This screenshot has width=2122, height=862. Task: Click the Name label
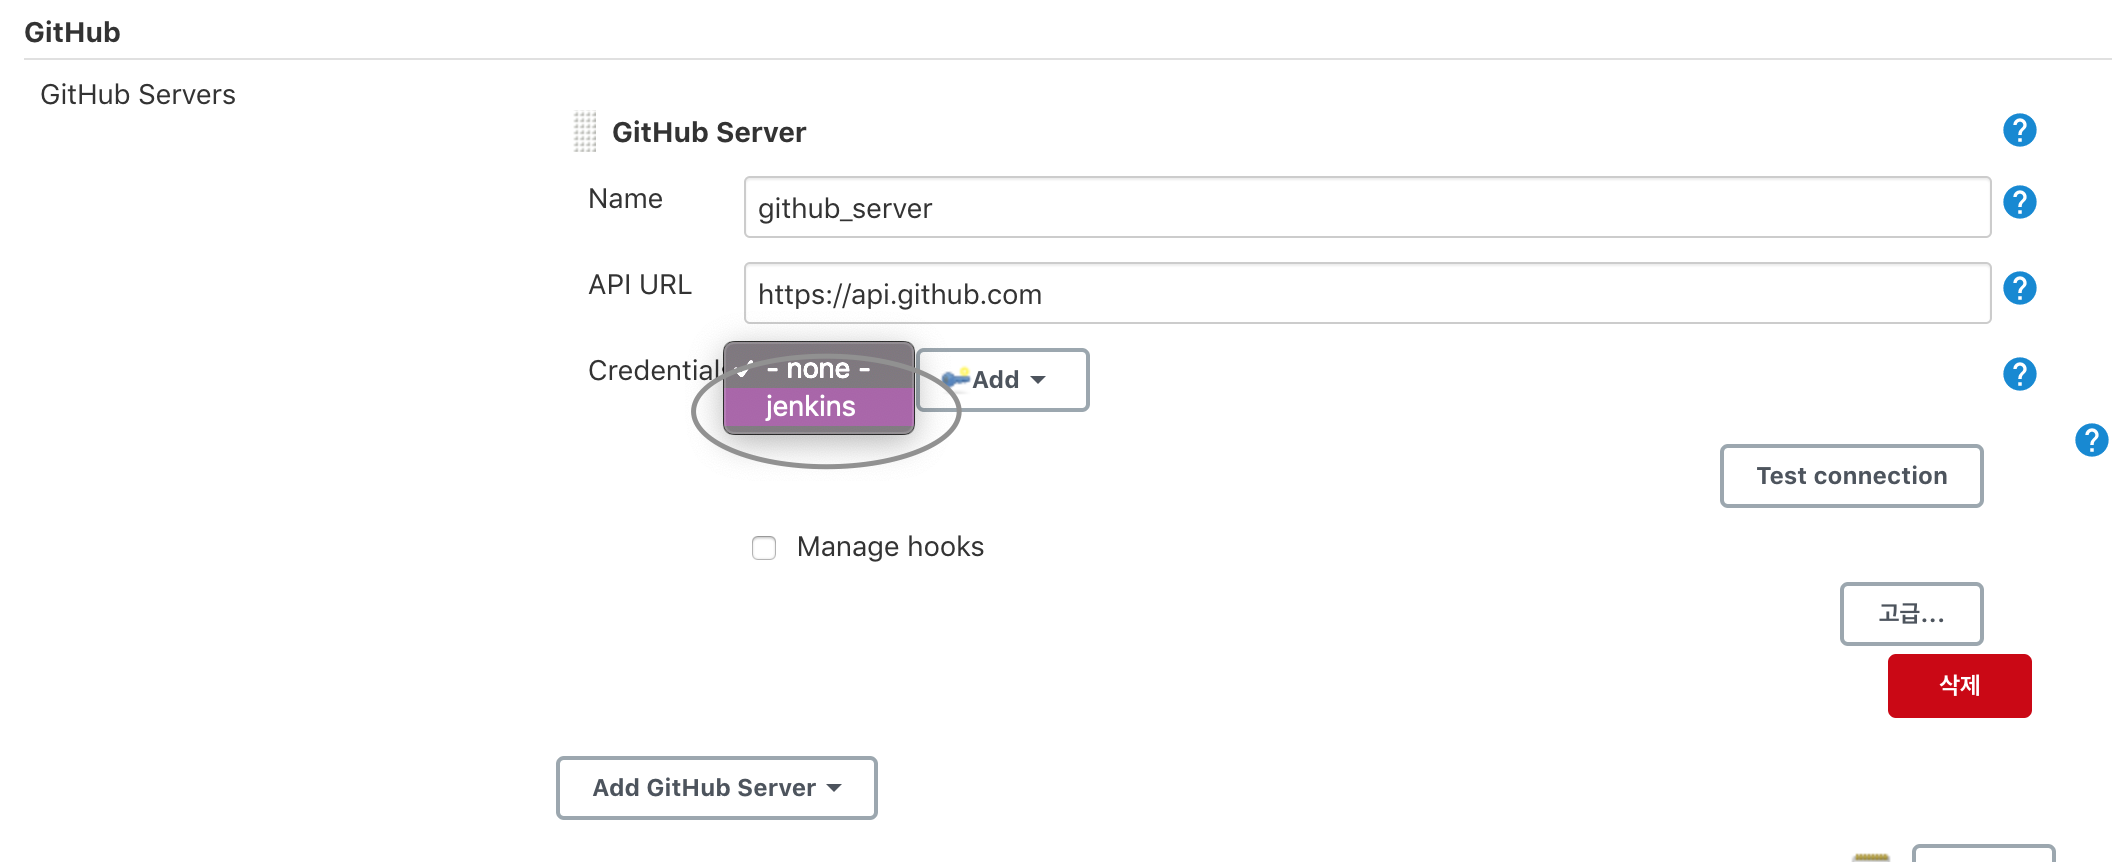(x=625, y=199)
